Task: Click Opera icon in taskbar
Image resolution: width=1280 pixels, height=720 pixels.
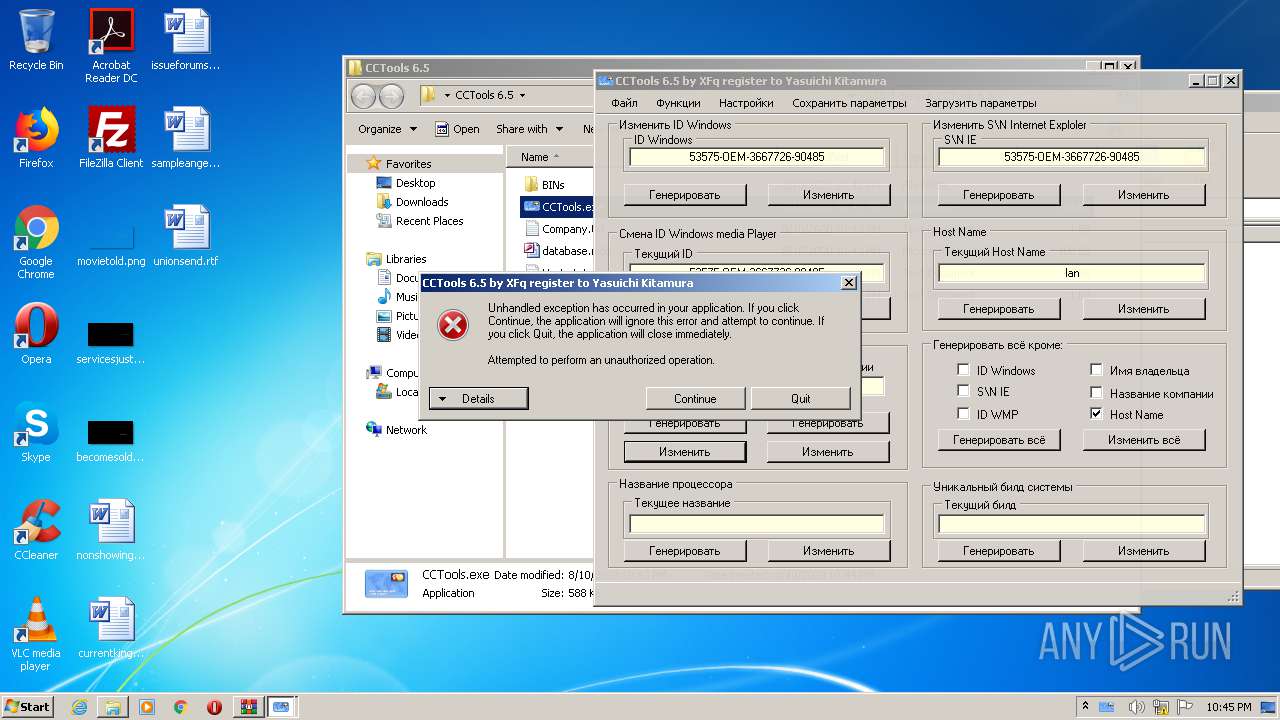Action: 214,707
